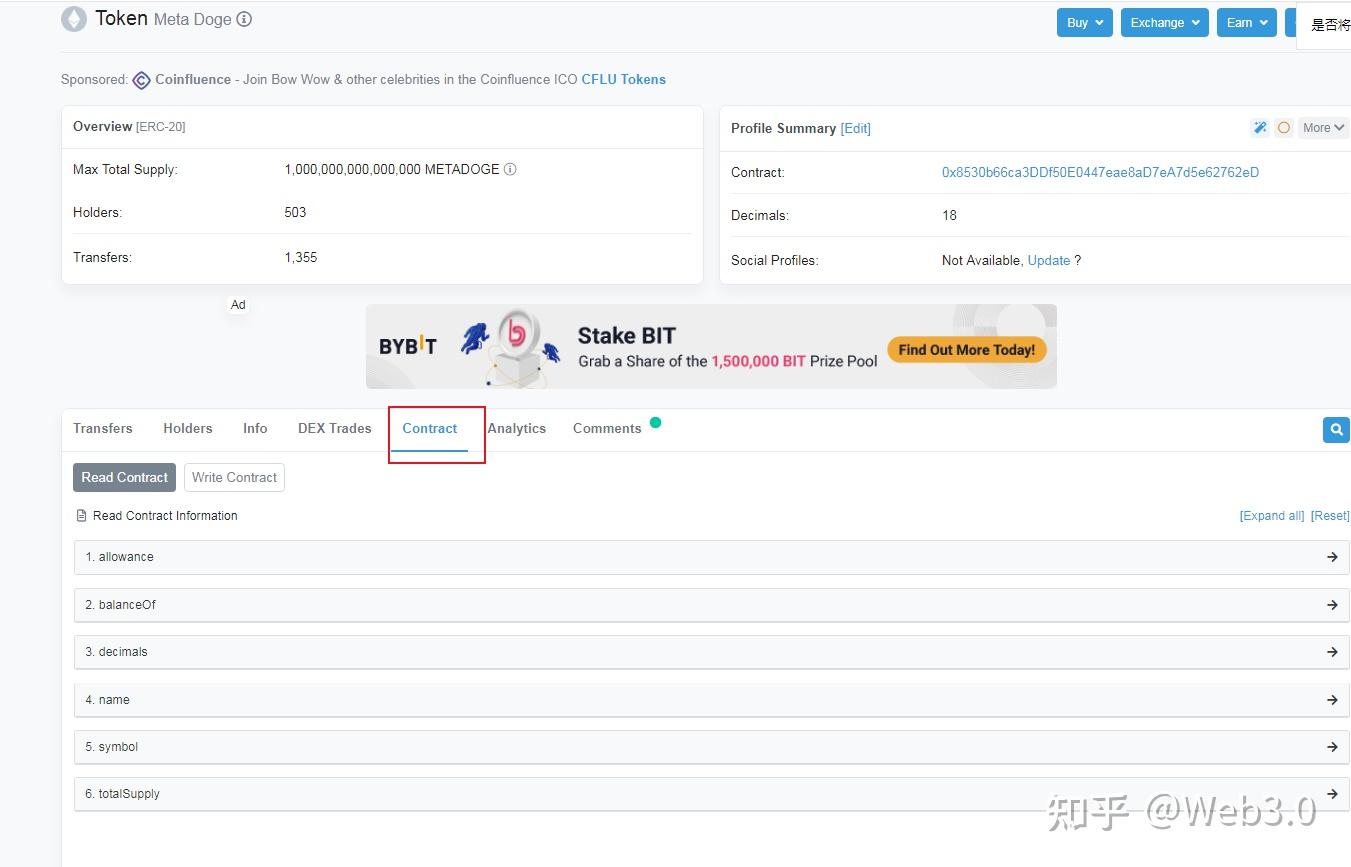Click the info icon beside Meta Doge
Viewport: 1351px width, 867px height.
coord(245,19)
